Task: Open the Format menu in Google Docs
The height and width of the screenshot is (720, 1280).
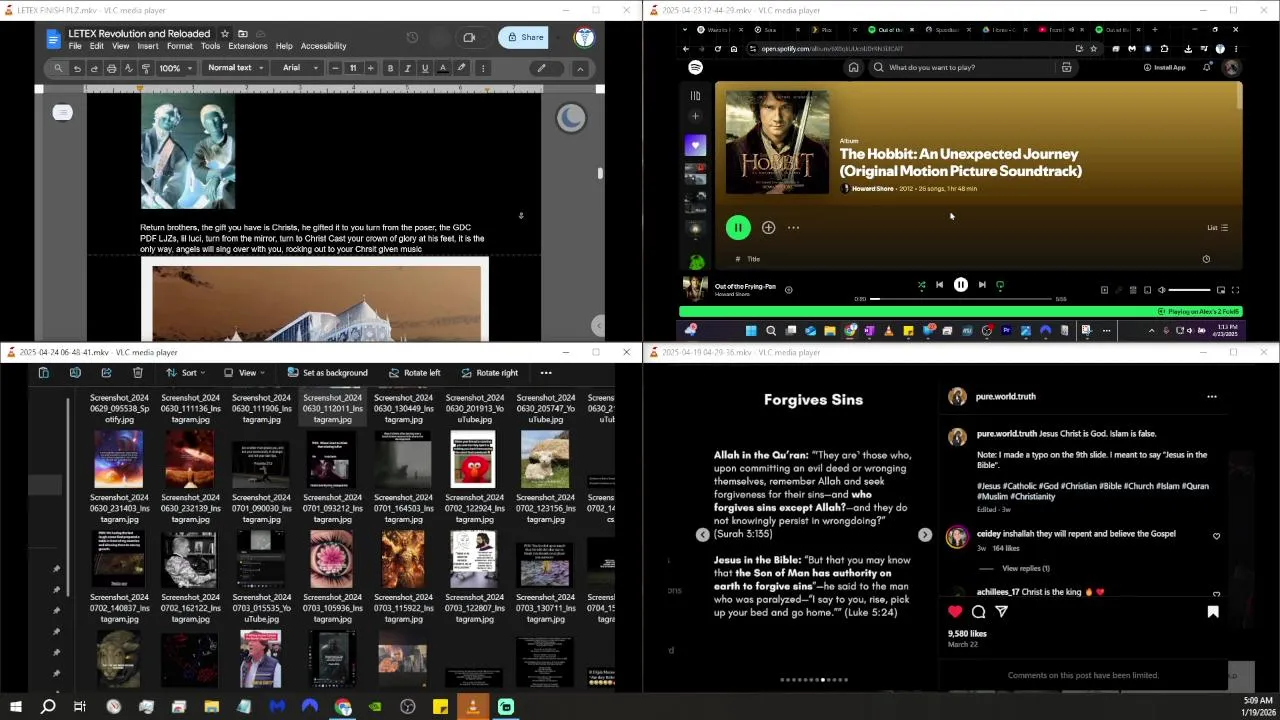Action: point(180,46)
